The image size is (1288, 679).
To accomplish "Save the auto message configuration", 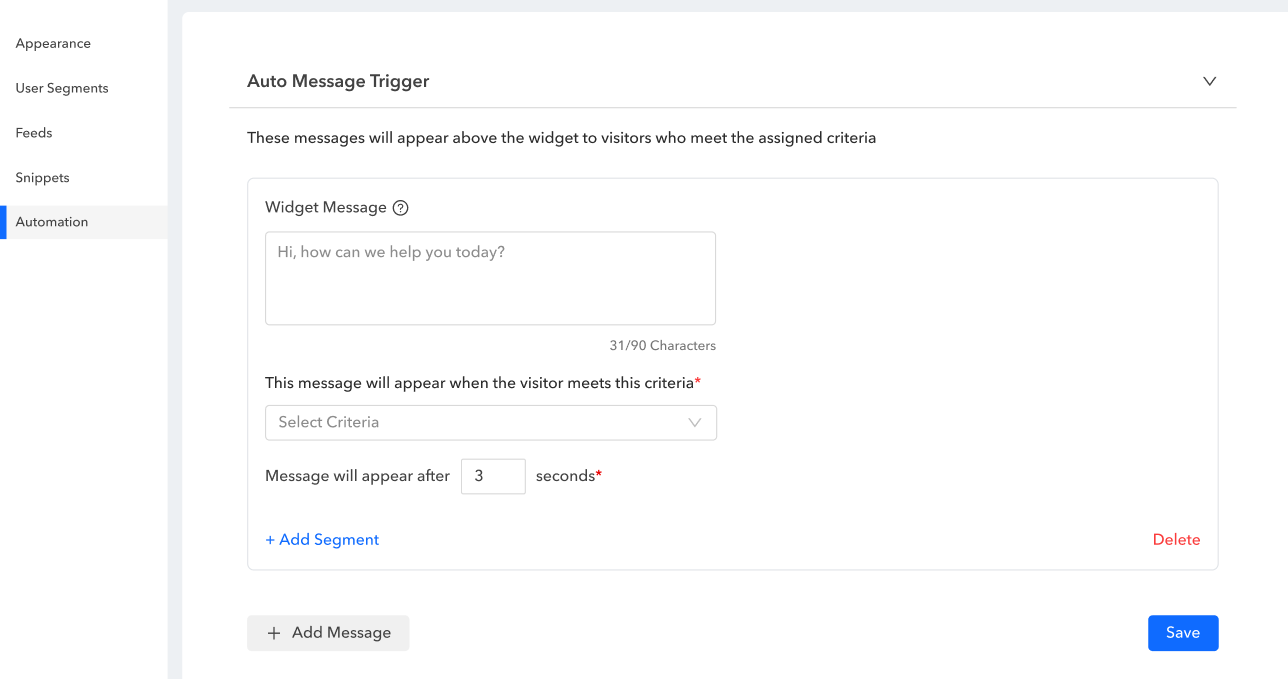I will (x=1183, y=633).
